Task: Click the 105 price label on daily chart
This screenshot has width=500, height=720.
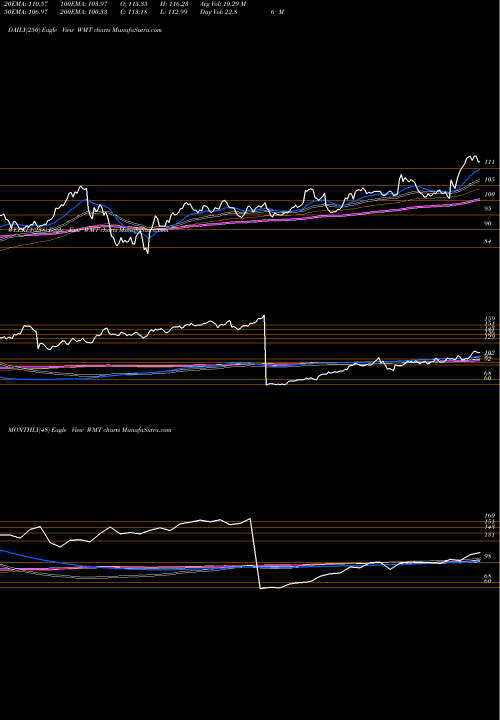Action: (x=489, y=180)
